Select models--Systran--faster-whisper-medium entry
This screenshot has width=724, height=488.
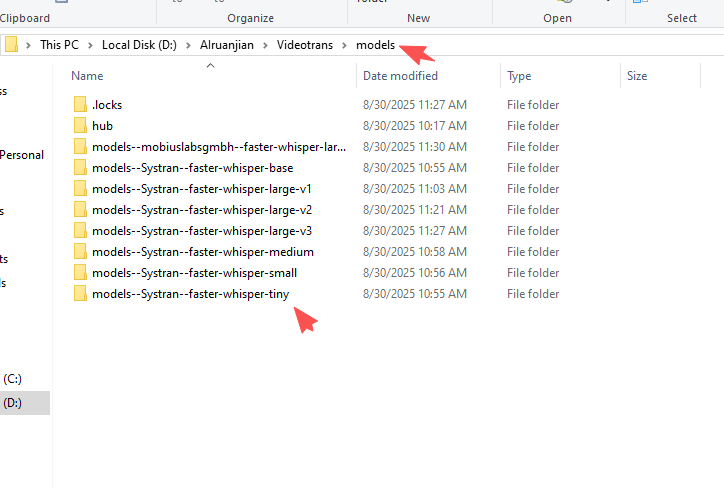point(203,252)
